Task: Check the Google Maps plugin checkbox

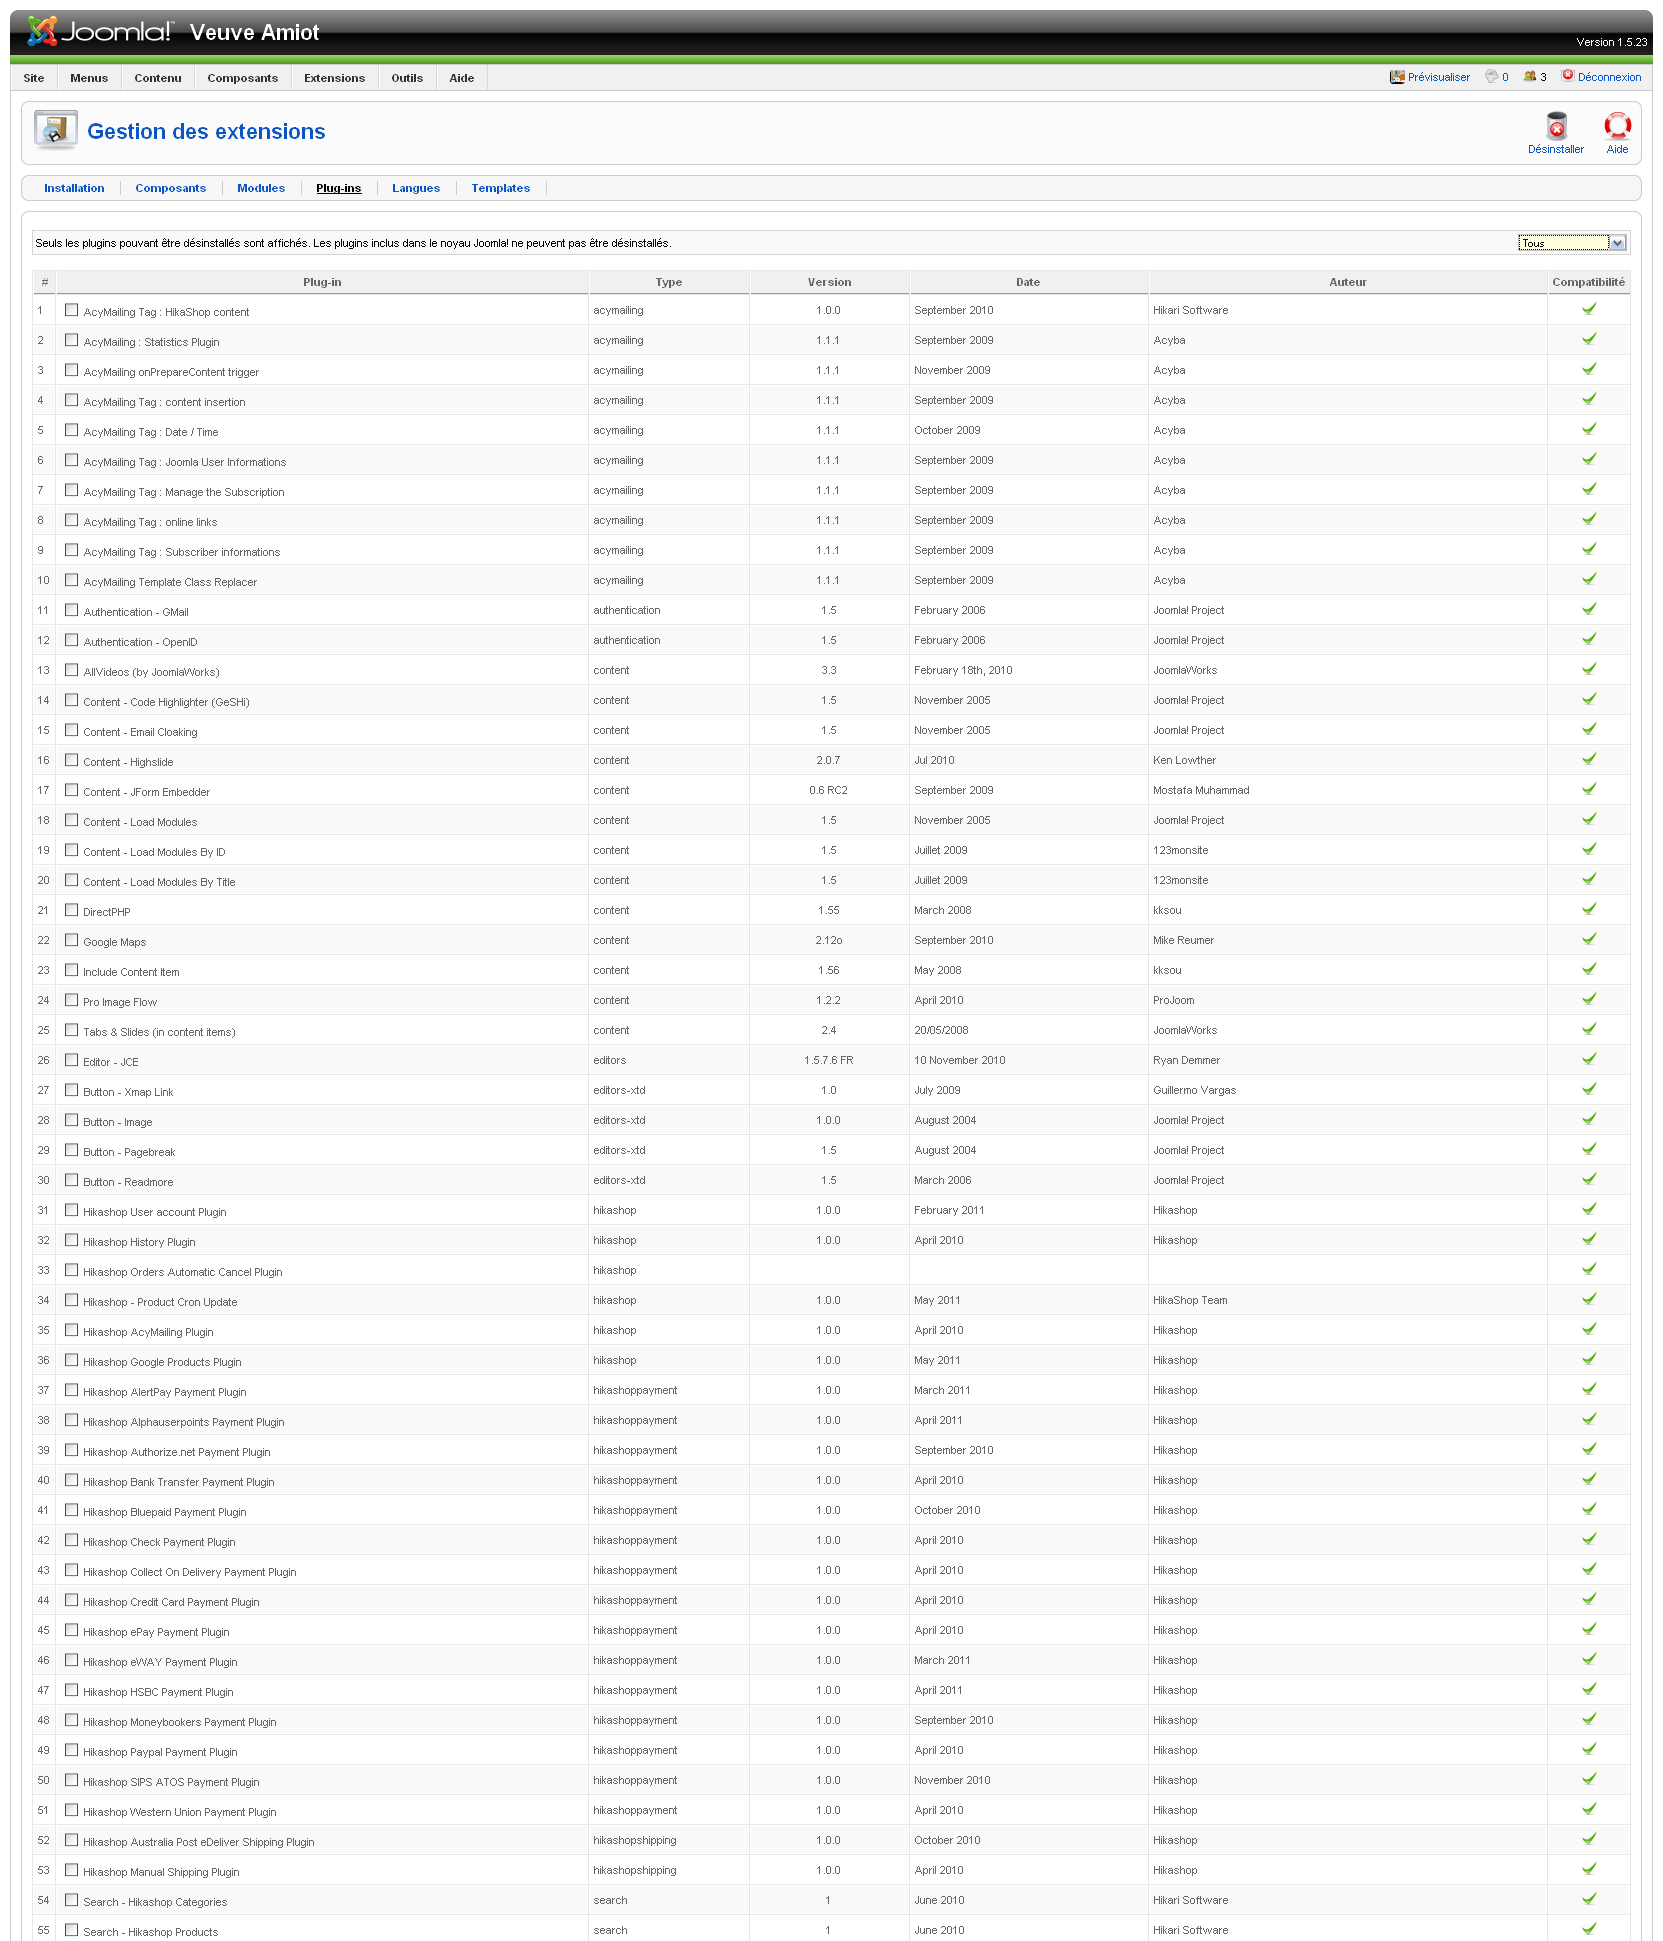Action: pyautogui.click(x=71, y=940)
